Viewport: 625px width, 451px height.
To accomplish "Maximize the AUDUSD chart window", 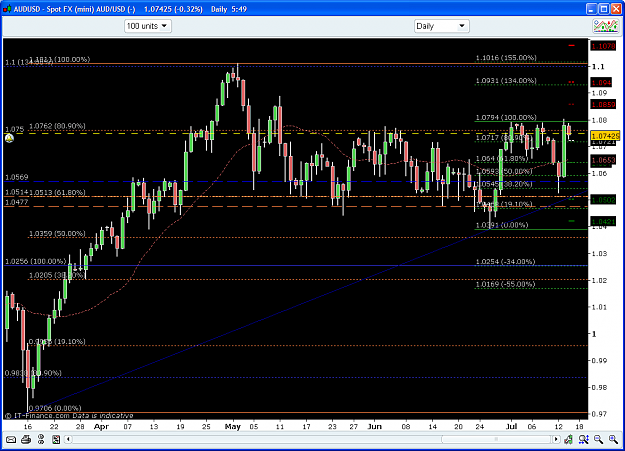I will 604,9.
